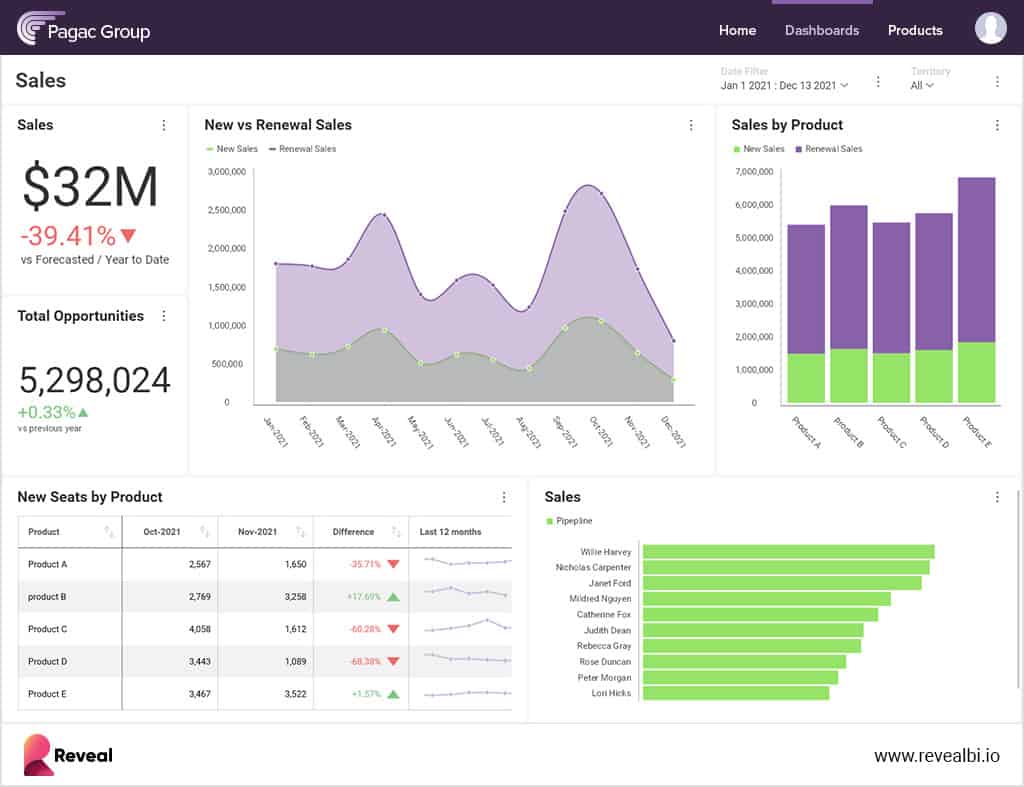Click the Lori Hicks pipeline bar
Screen dimensions: 1024x787
pos(736,693)
